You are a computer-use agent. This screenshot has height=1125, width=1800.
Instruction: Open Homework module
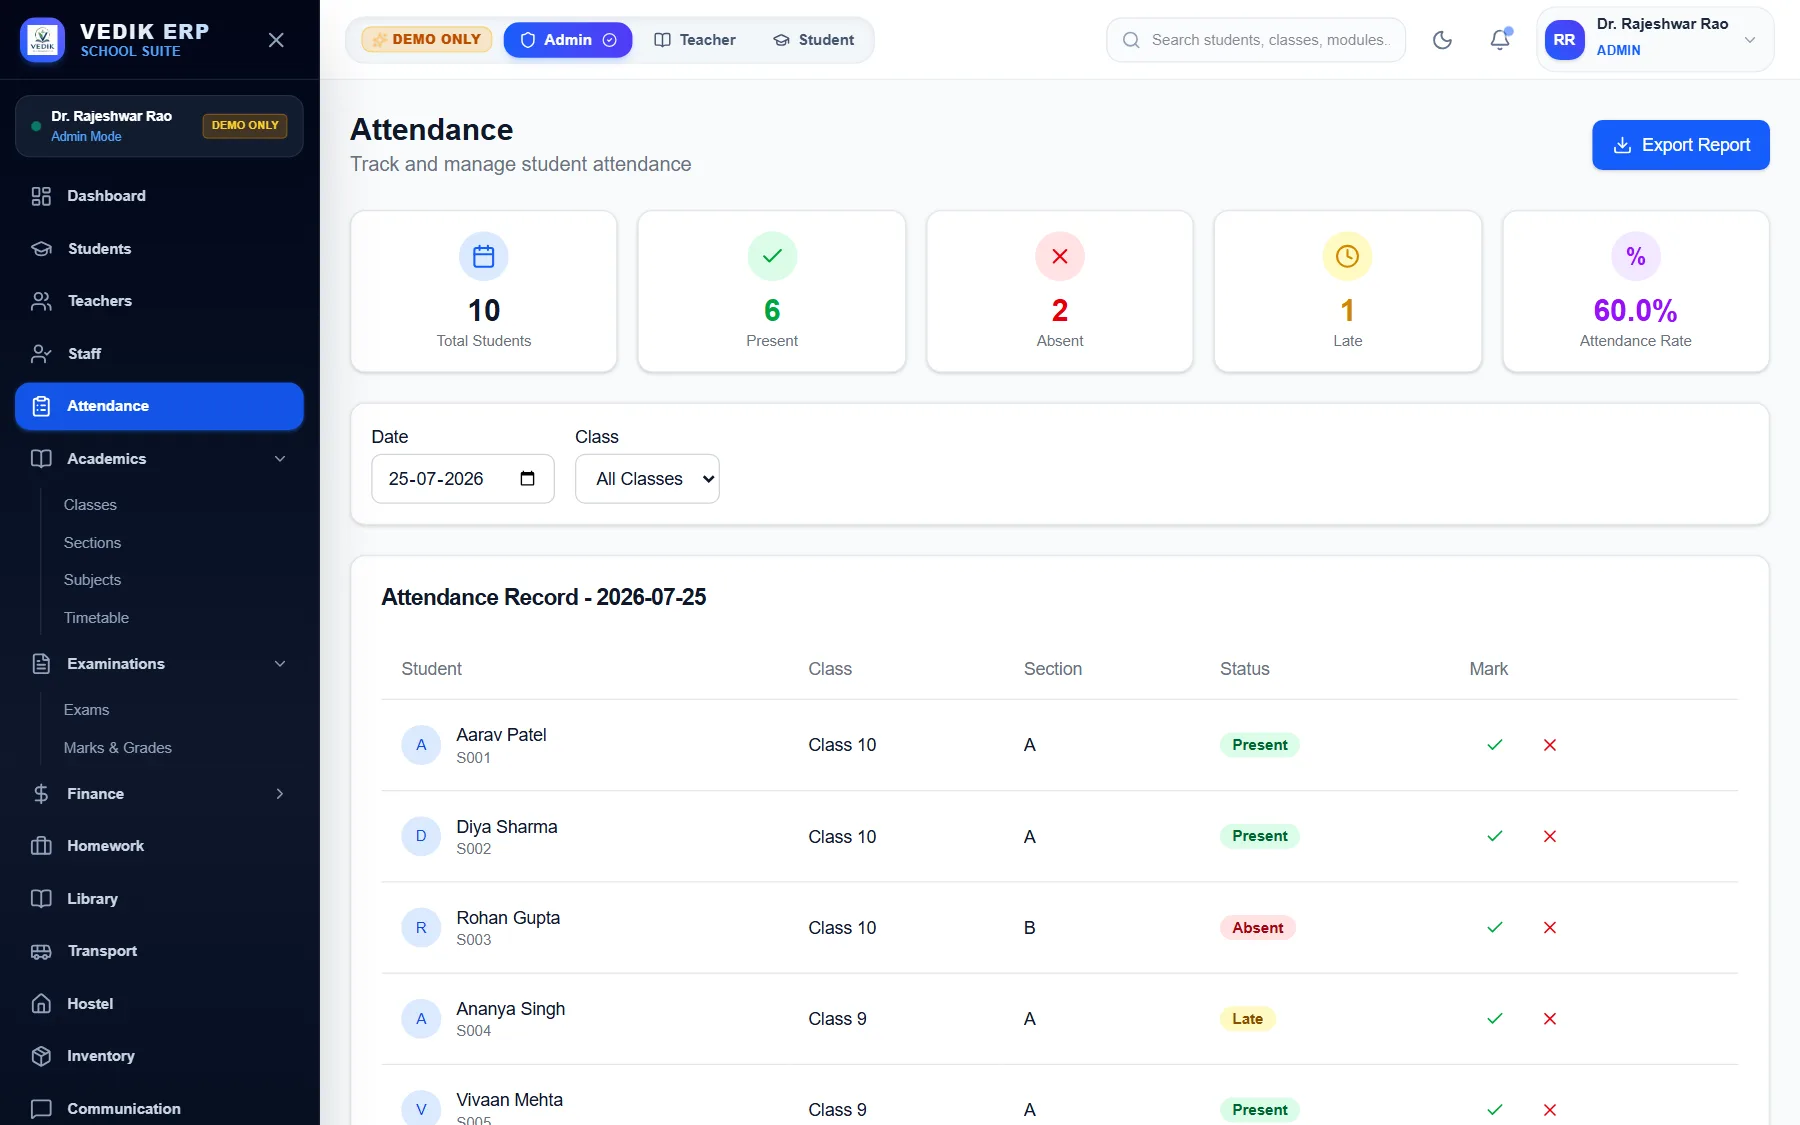[160, 846]
